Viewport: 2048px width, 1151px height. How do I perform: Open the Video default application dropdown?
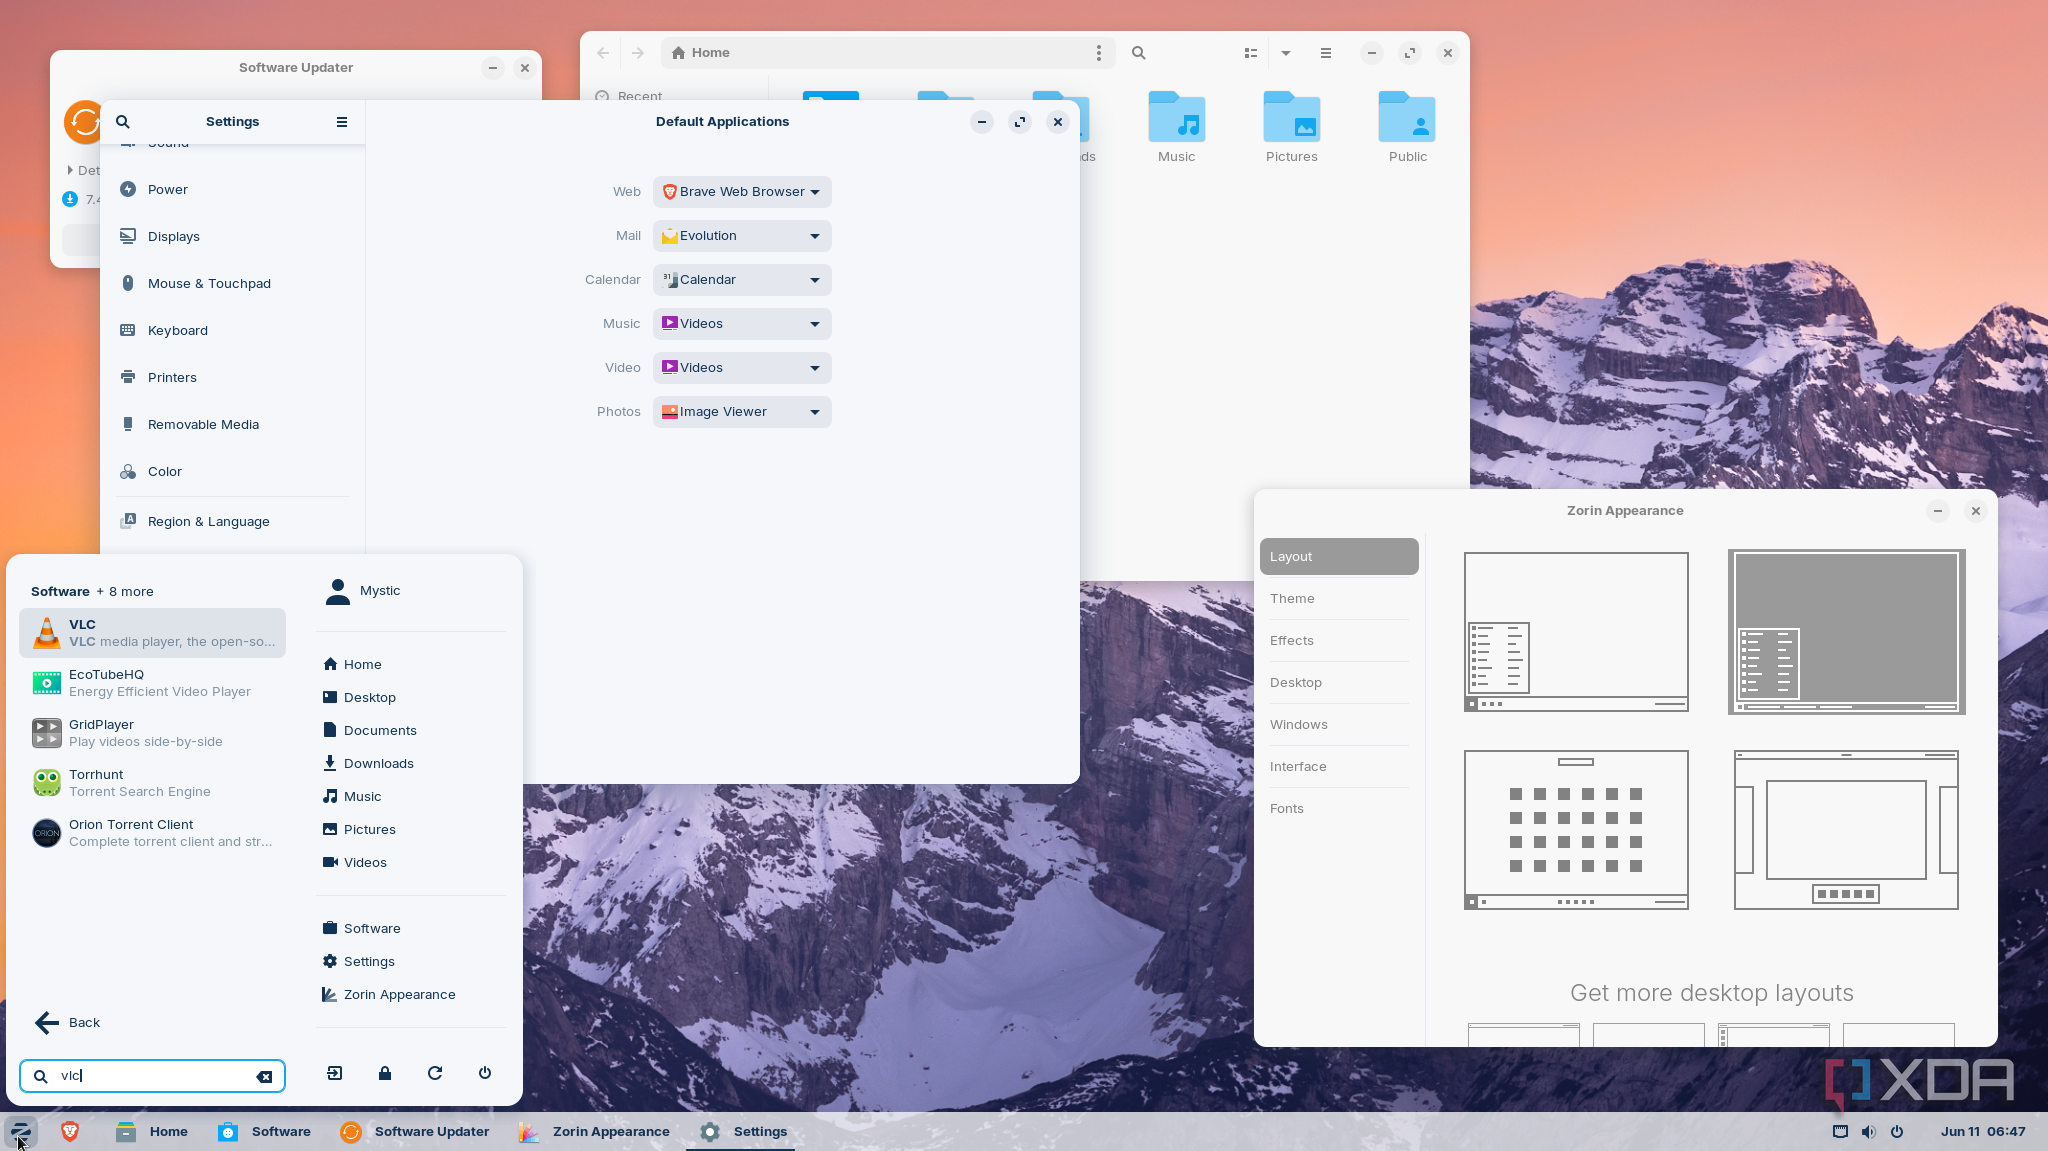(x=742, y=368)
